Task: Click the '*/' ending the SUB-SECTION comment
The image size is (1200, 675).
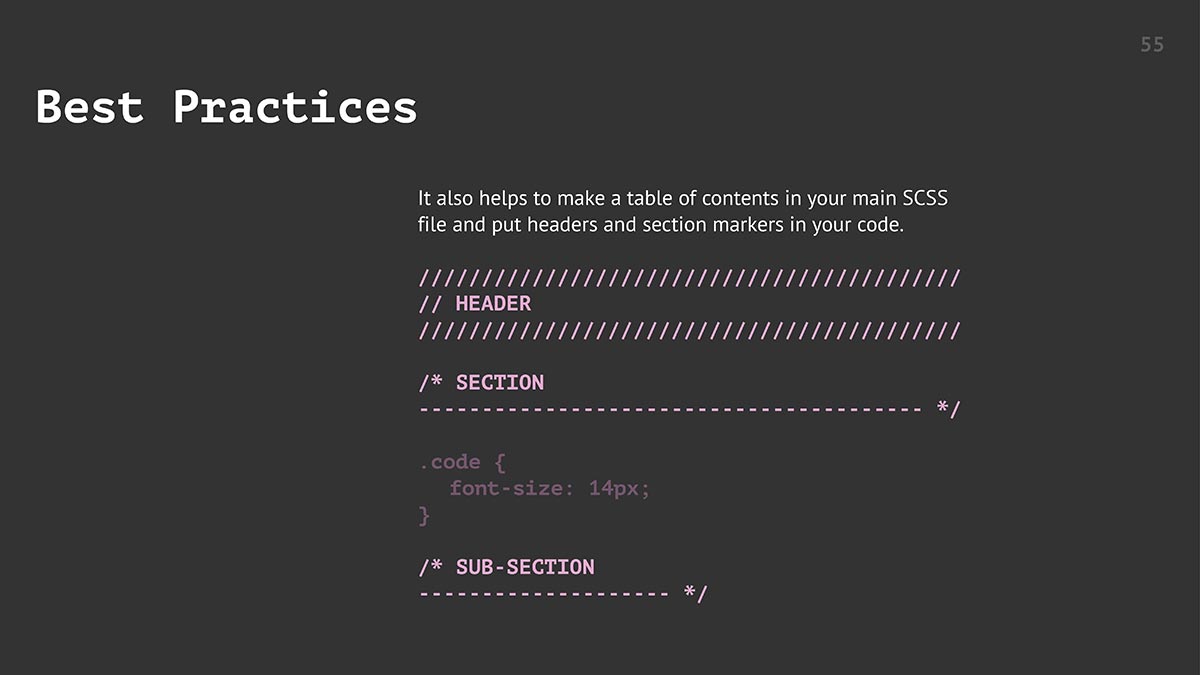Action: 695,593
